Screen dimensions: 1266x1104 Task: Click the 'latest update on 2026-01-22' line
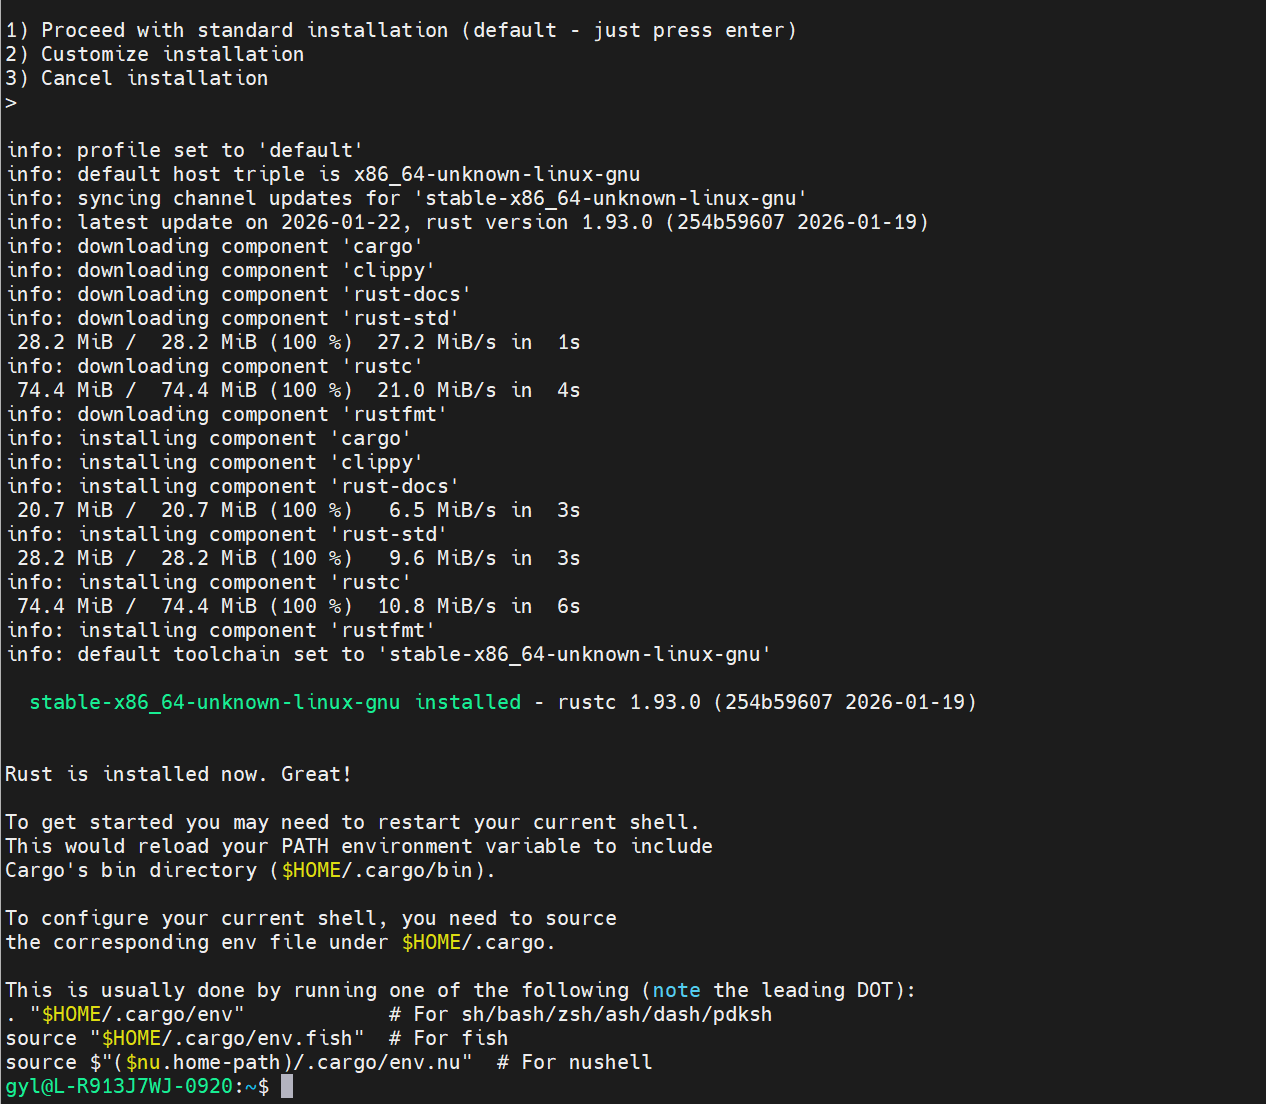(x=467, y=222)
